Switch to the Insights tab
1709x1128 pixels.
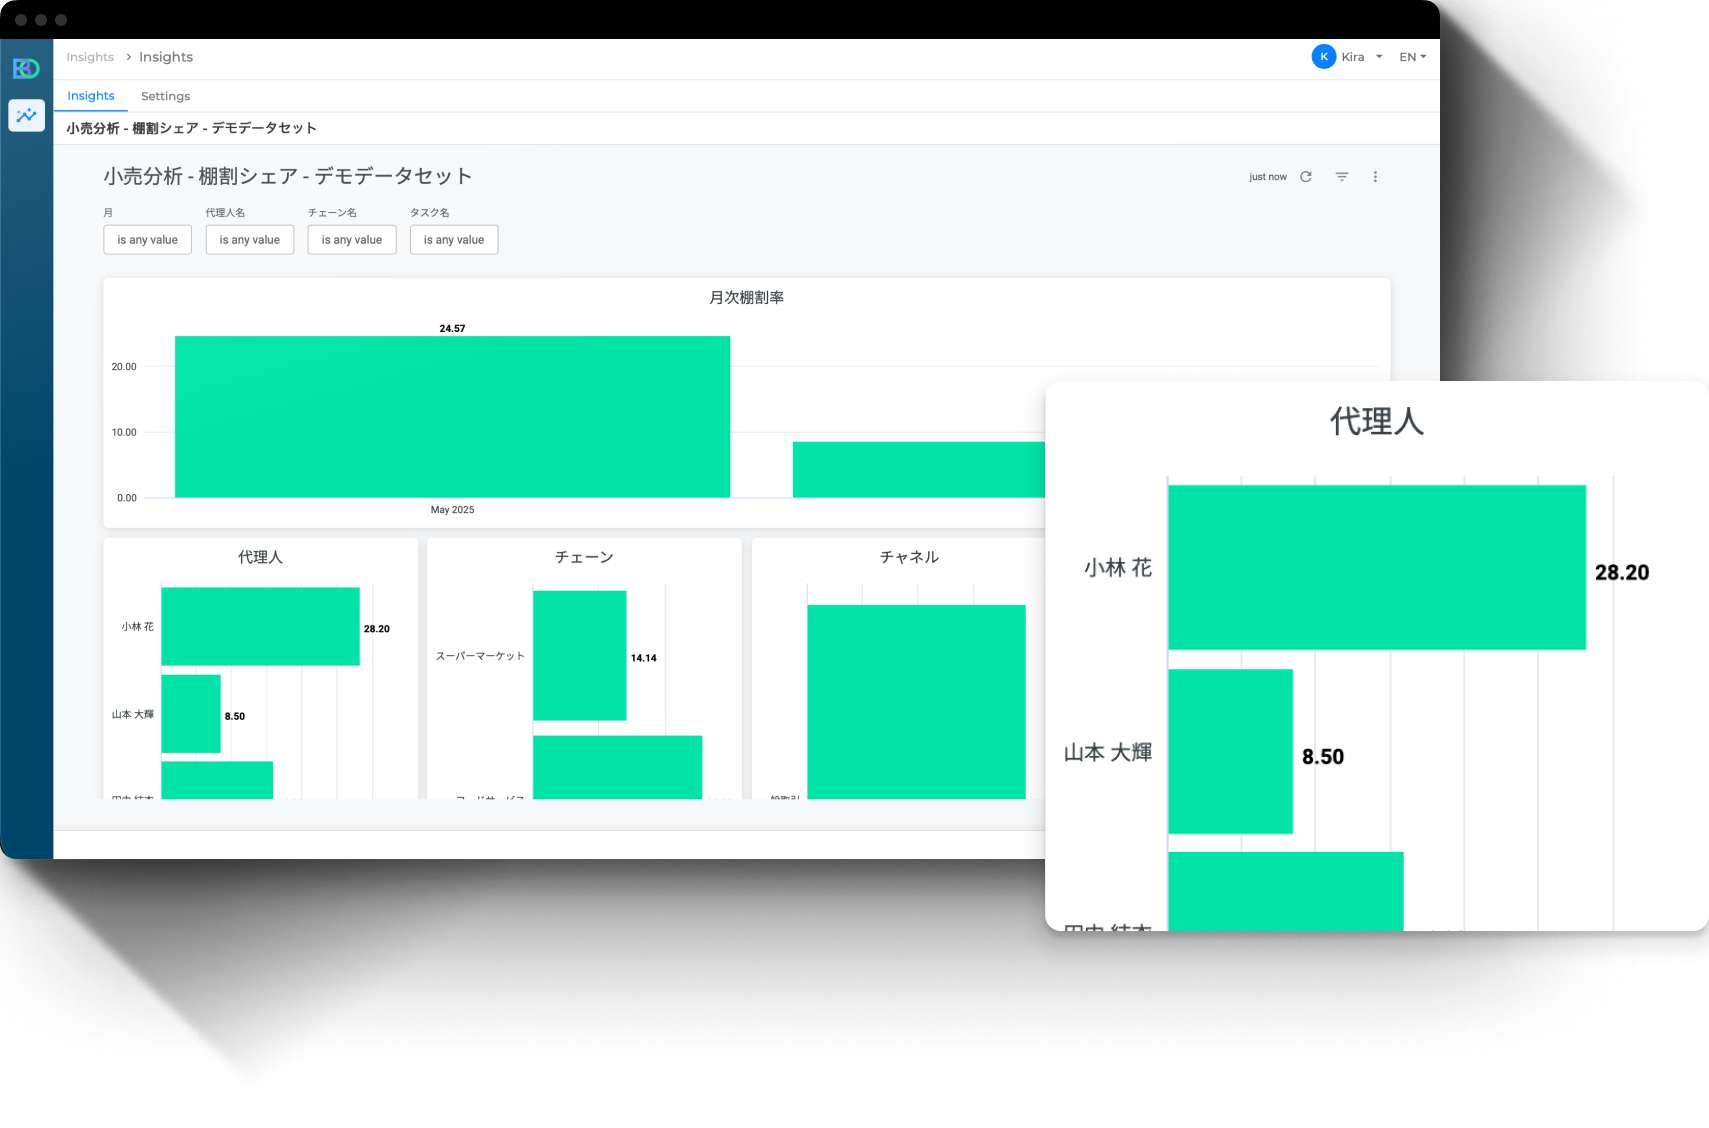(x=91, y=96)
